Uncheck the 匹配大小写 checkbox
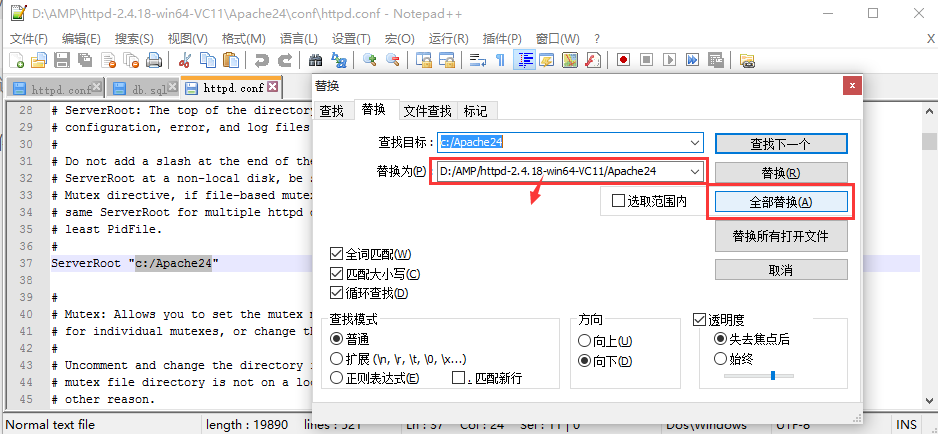 pyautogui.click(x=336, y=274)
